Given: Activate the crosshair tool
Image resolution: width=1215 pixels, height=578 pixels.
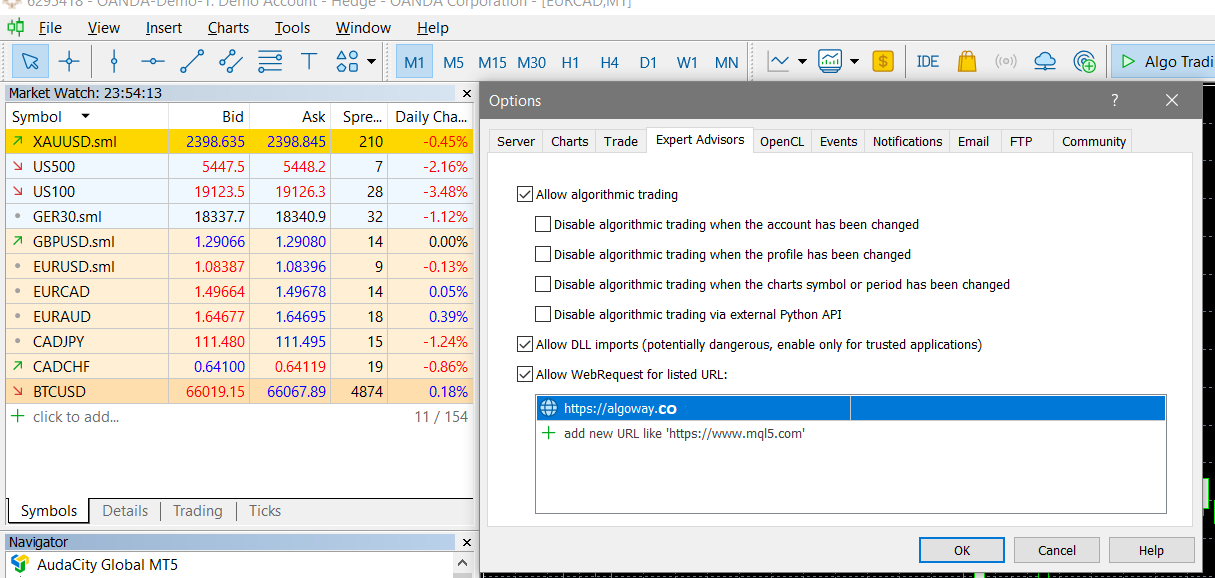Looking at the screenshot, I should [x=69, y=62].
